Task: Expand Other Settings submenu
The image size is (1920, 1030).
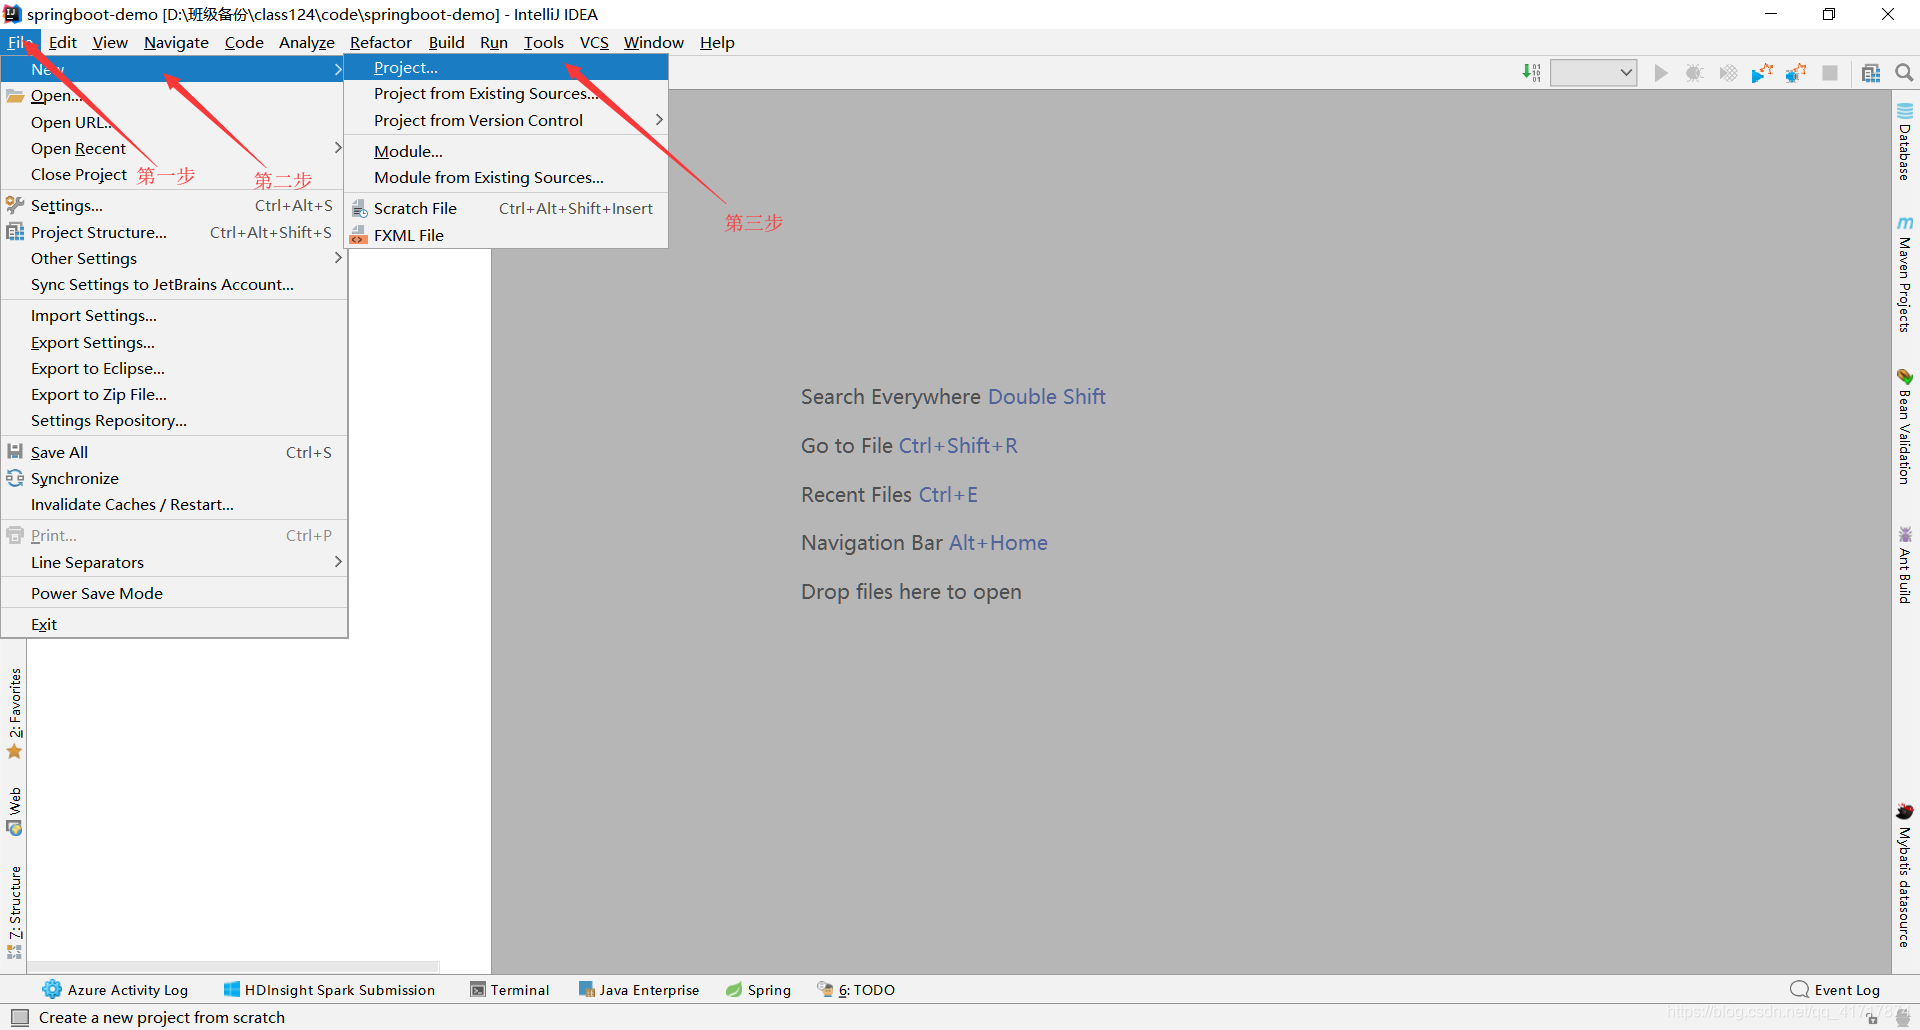Action: click(338, 258)
